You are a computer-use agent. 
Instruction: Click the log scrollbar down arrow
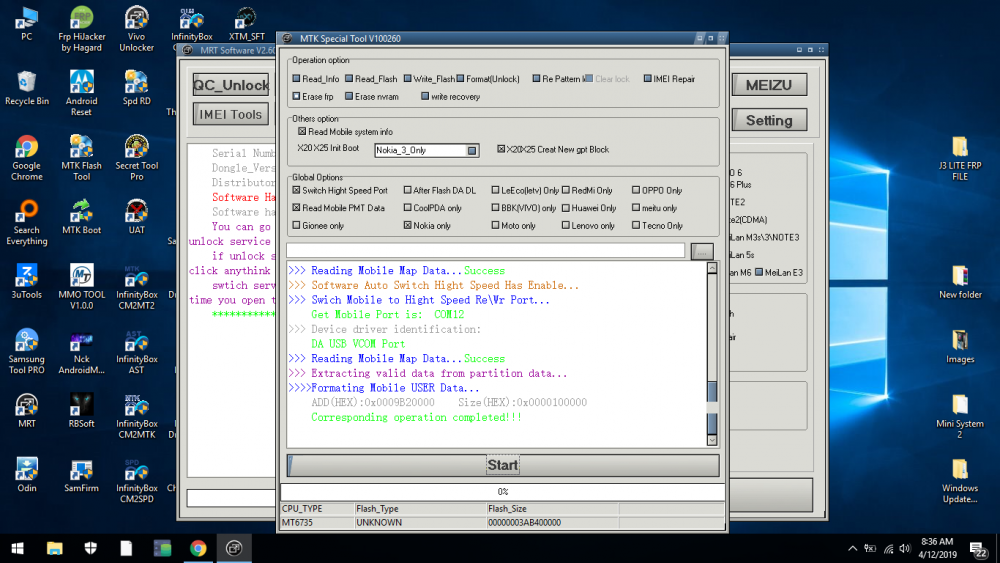pos(712,440)
